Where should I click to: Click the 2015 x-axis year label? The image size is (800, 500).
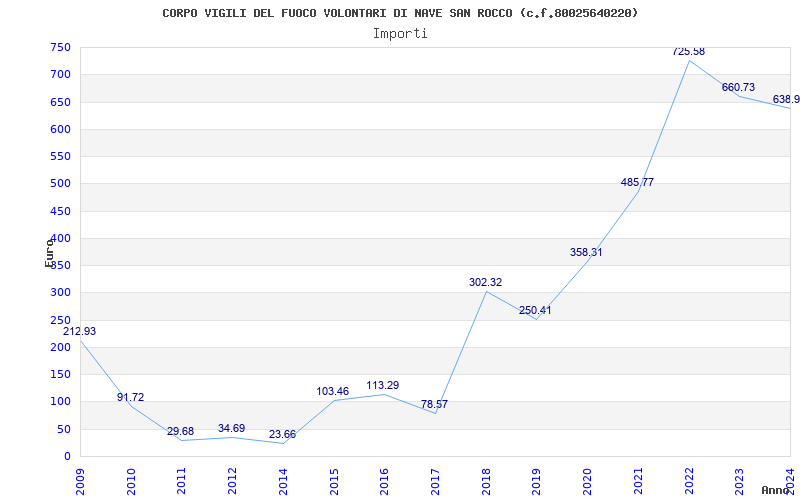[x=334, y=481]
